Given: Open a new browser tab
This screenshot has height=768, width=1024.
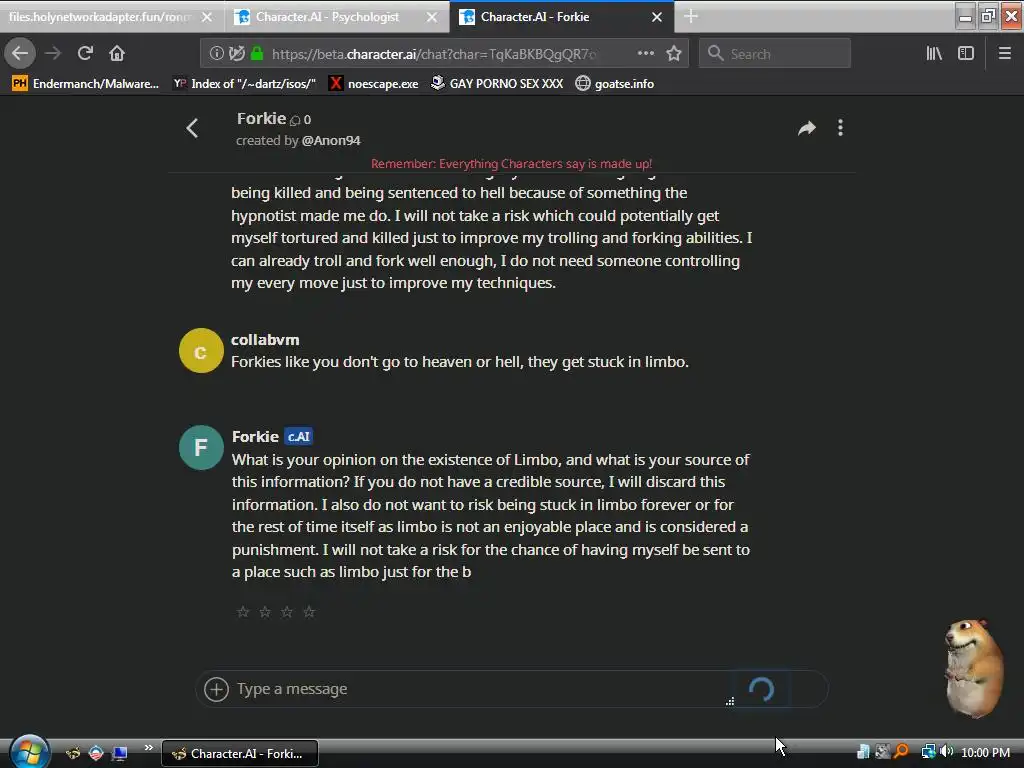Looking at the screenshot, I should [691, 17].
